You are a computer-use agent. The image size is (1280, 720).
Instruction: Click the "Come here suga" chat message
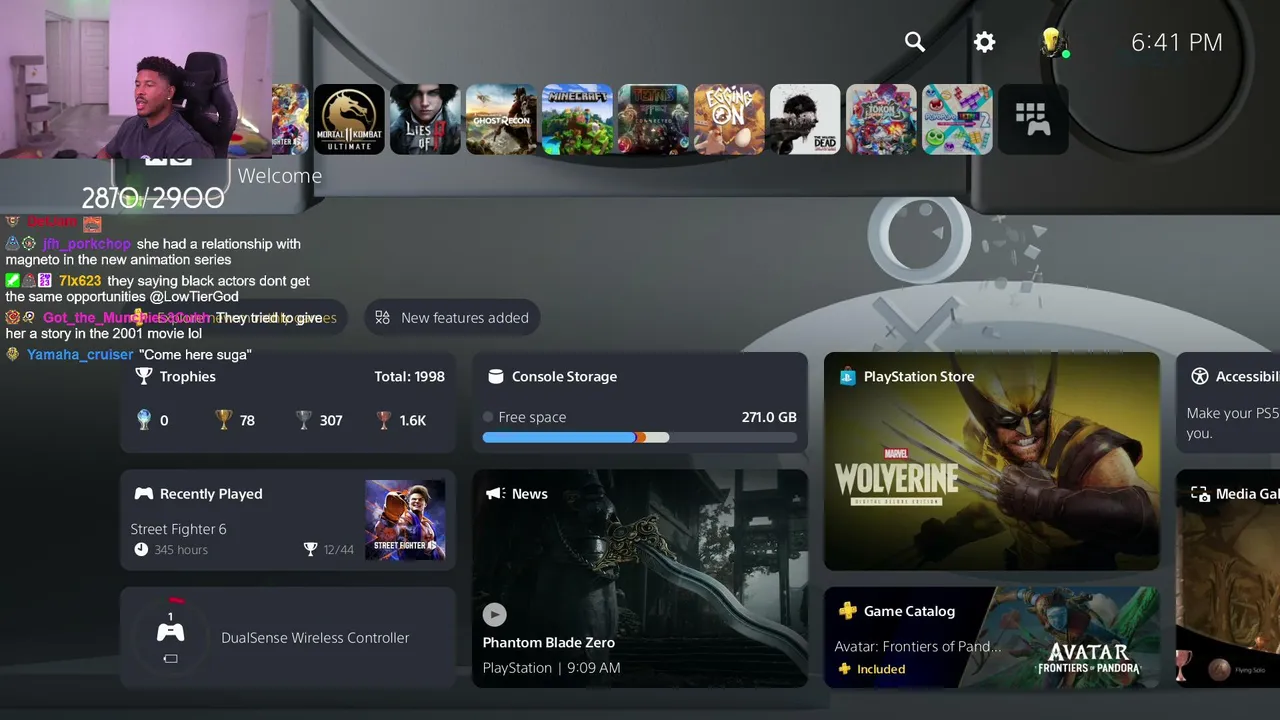(x=195, y=354)
